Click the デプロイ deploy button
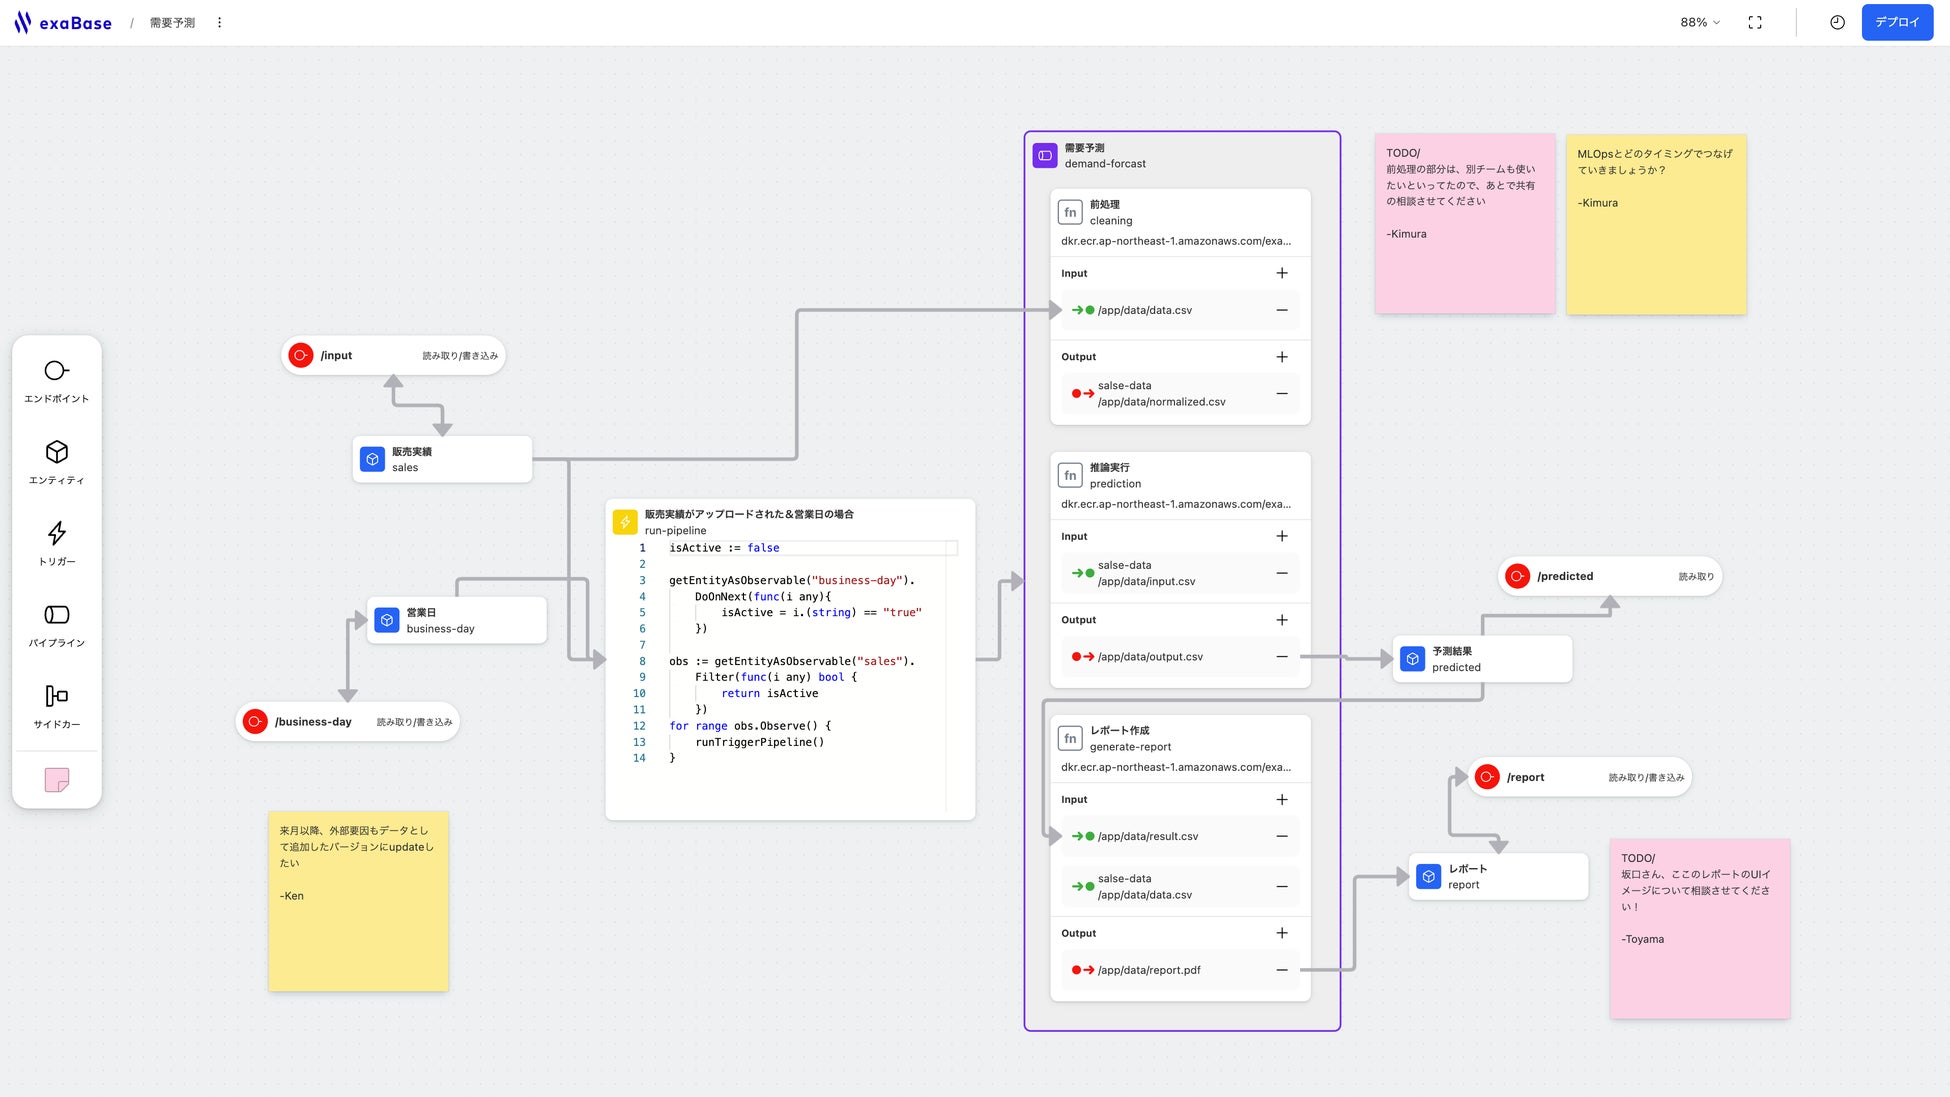1950x1097 pixels. point(1896,22)
